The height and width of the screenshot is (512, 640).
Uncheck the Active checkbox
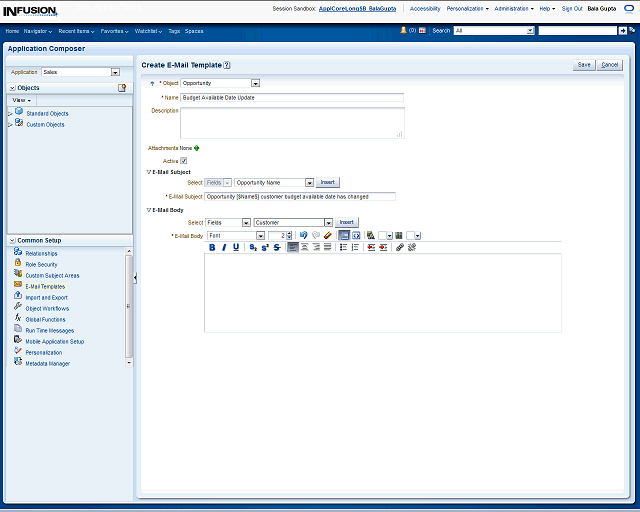pyautogui.click(x=184, y=160)
